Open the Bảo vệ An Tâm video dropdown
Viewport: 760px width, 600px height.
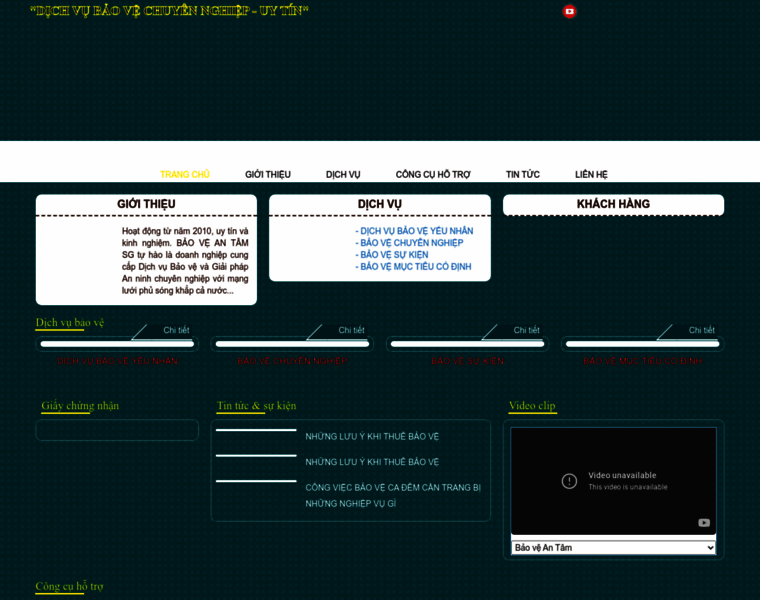[x=613, y=548]
